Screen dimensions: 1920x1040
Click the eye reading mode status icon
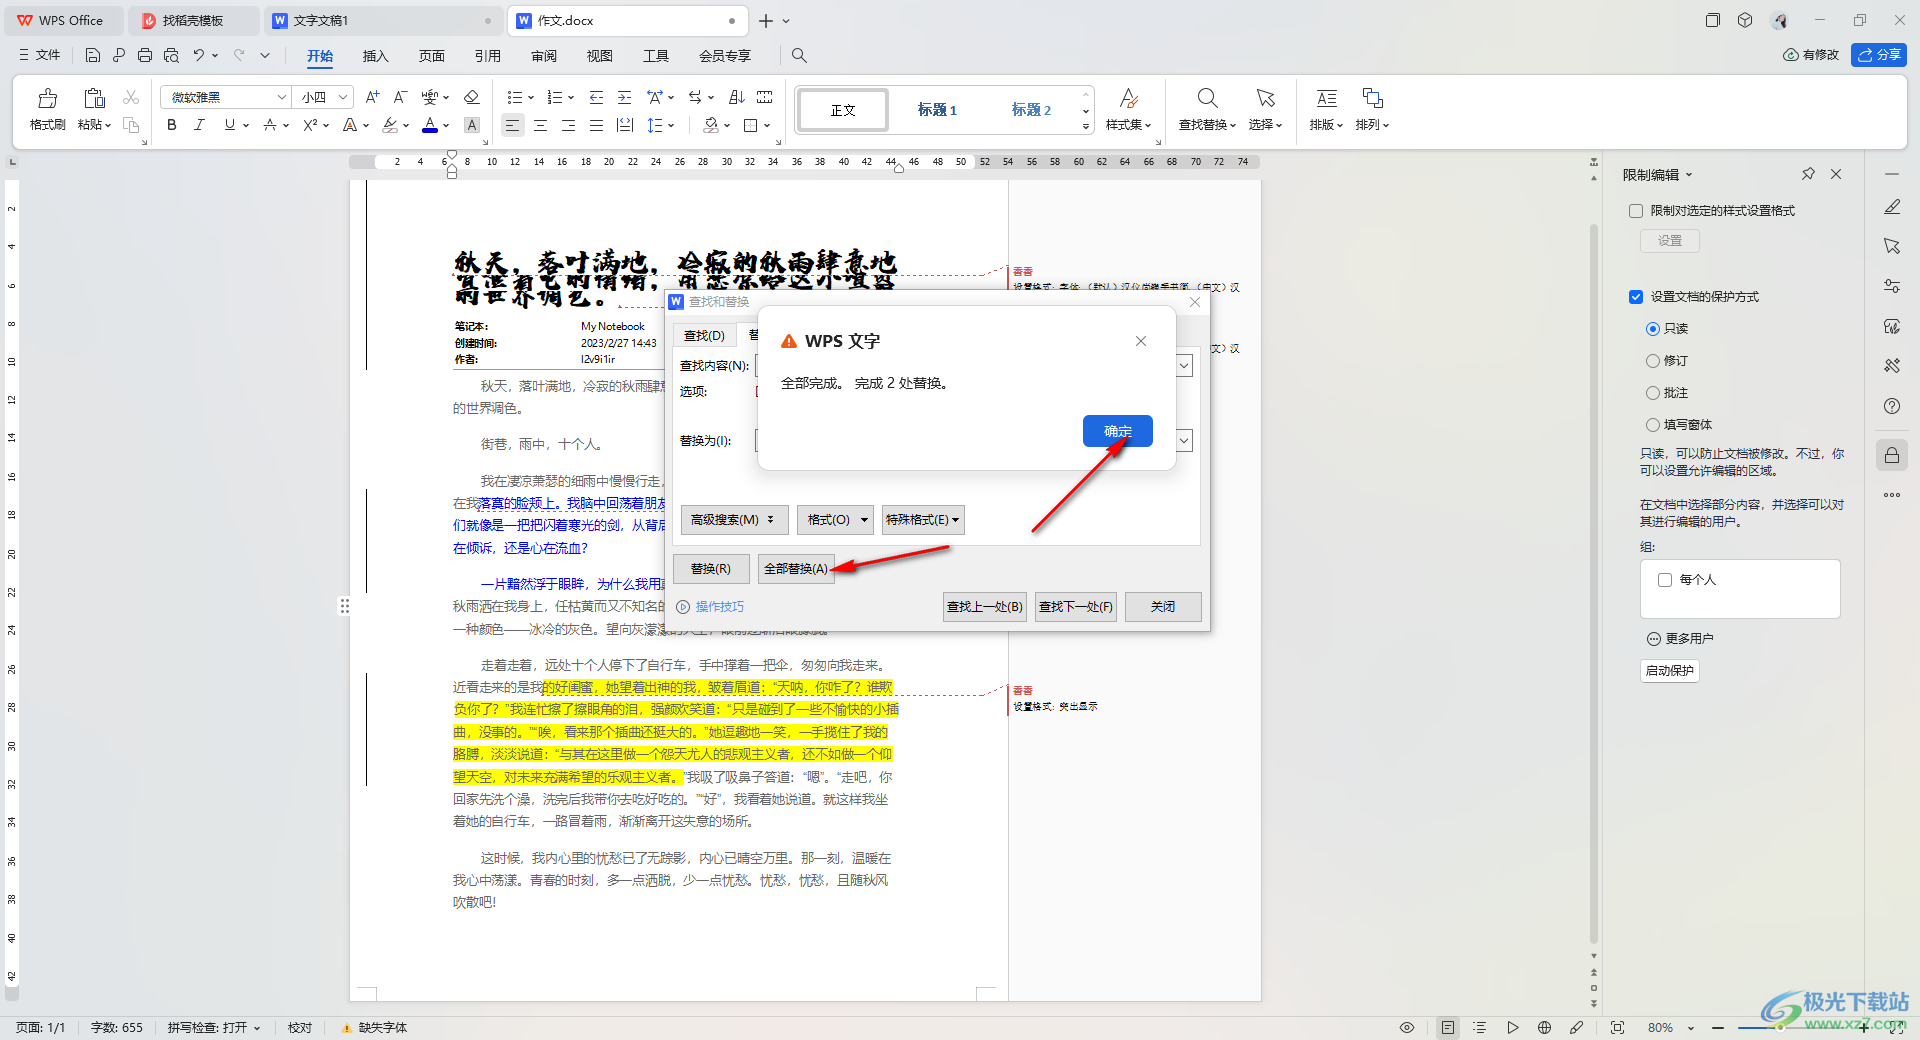pos(1407,1027)
